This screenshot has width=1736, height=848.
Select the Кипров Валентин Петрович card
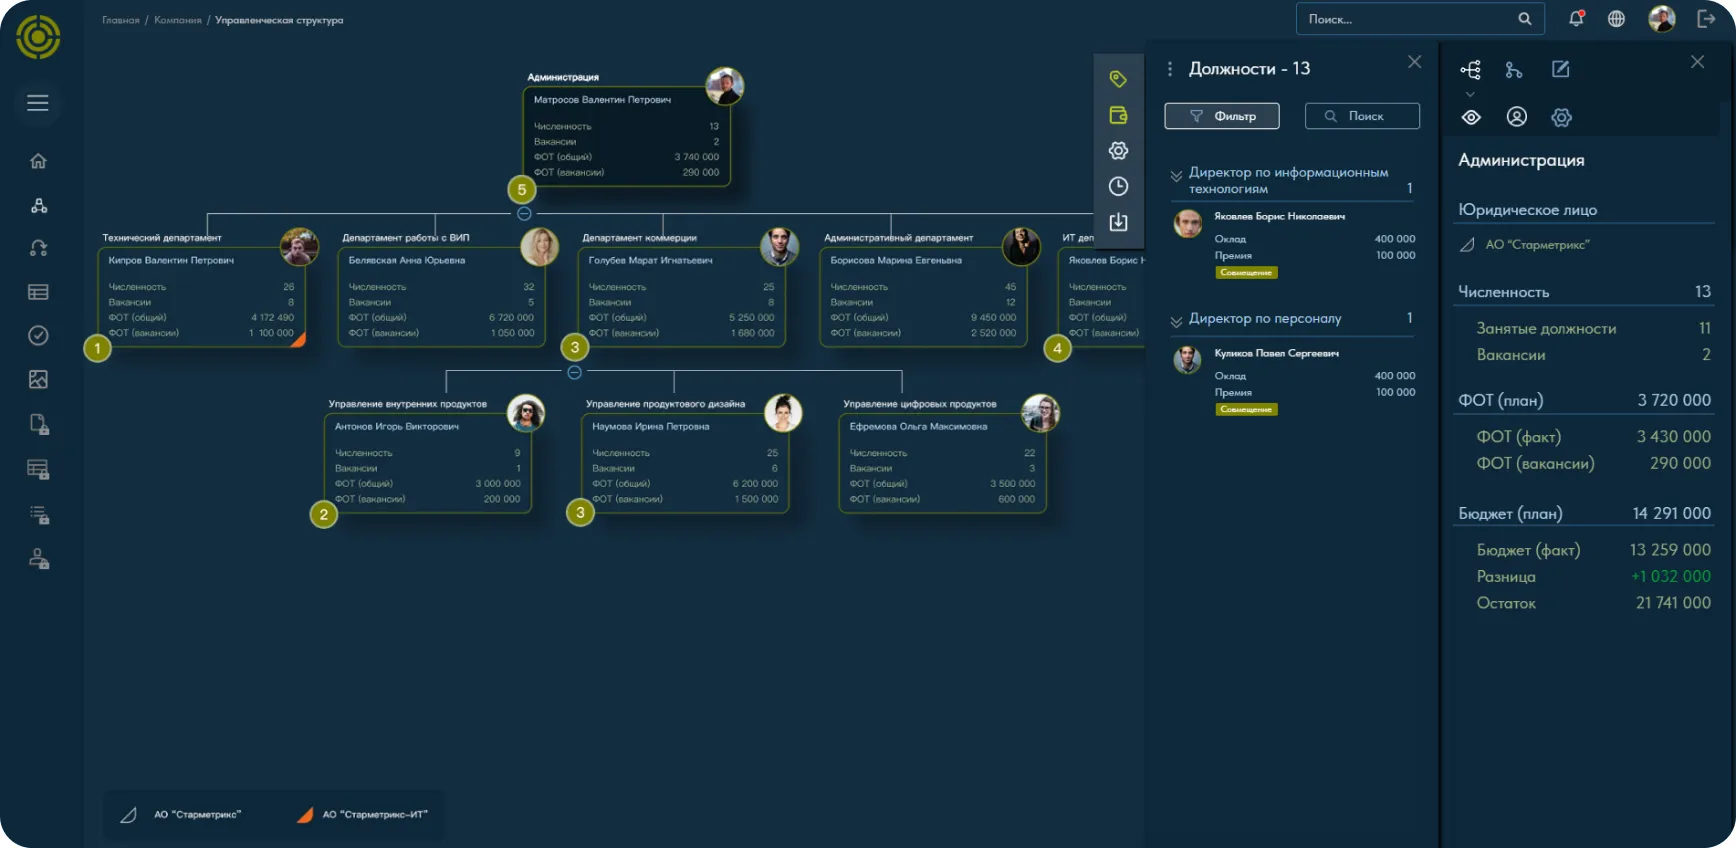202,297
